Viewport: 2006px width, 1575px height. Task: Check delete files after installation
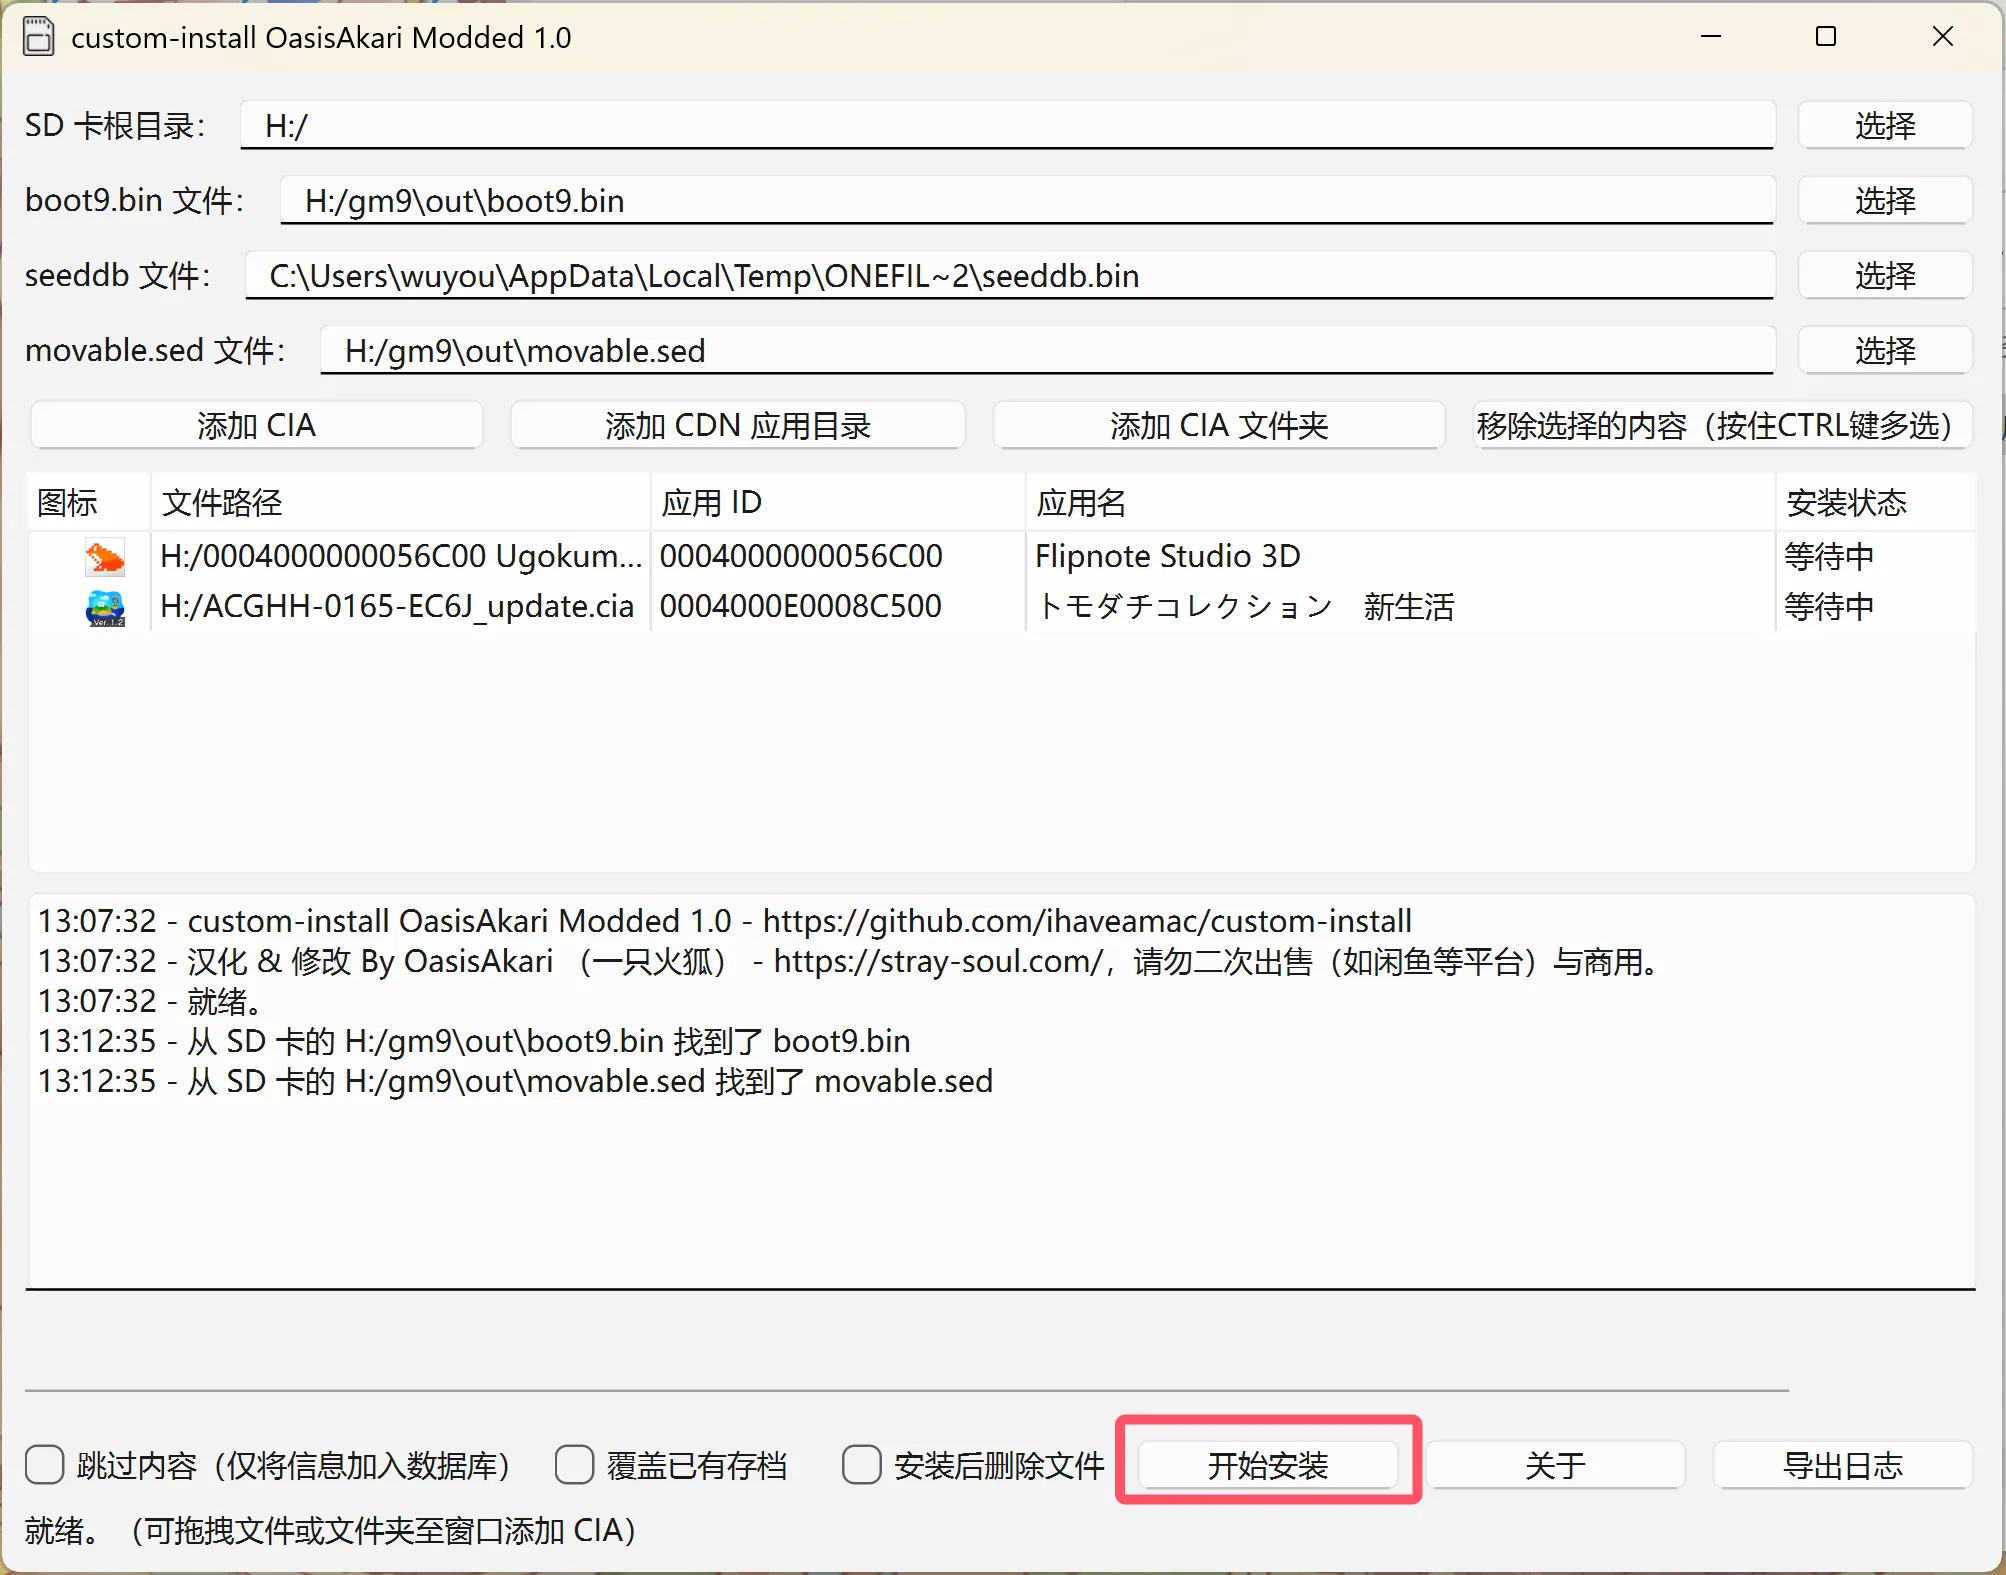click(x=861, y=1465)
